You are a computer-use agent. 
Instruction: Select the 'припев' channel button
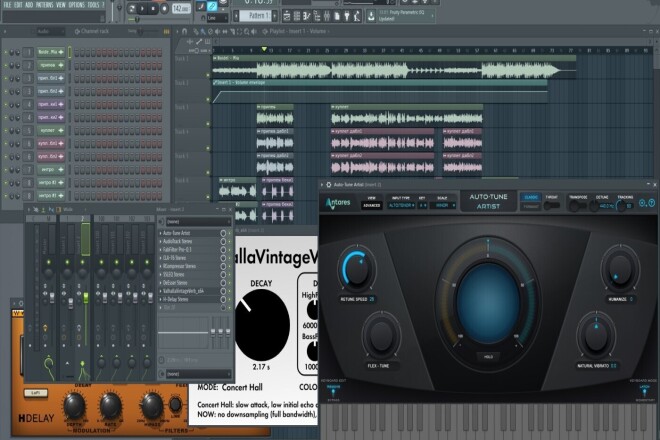click(51, 65)
